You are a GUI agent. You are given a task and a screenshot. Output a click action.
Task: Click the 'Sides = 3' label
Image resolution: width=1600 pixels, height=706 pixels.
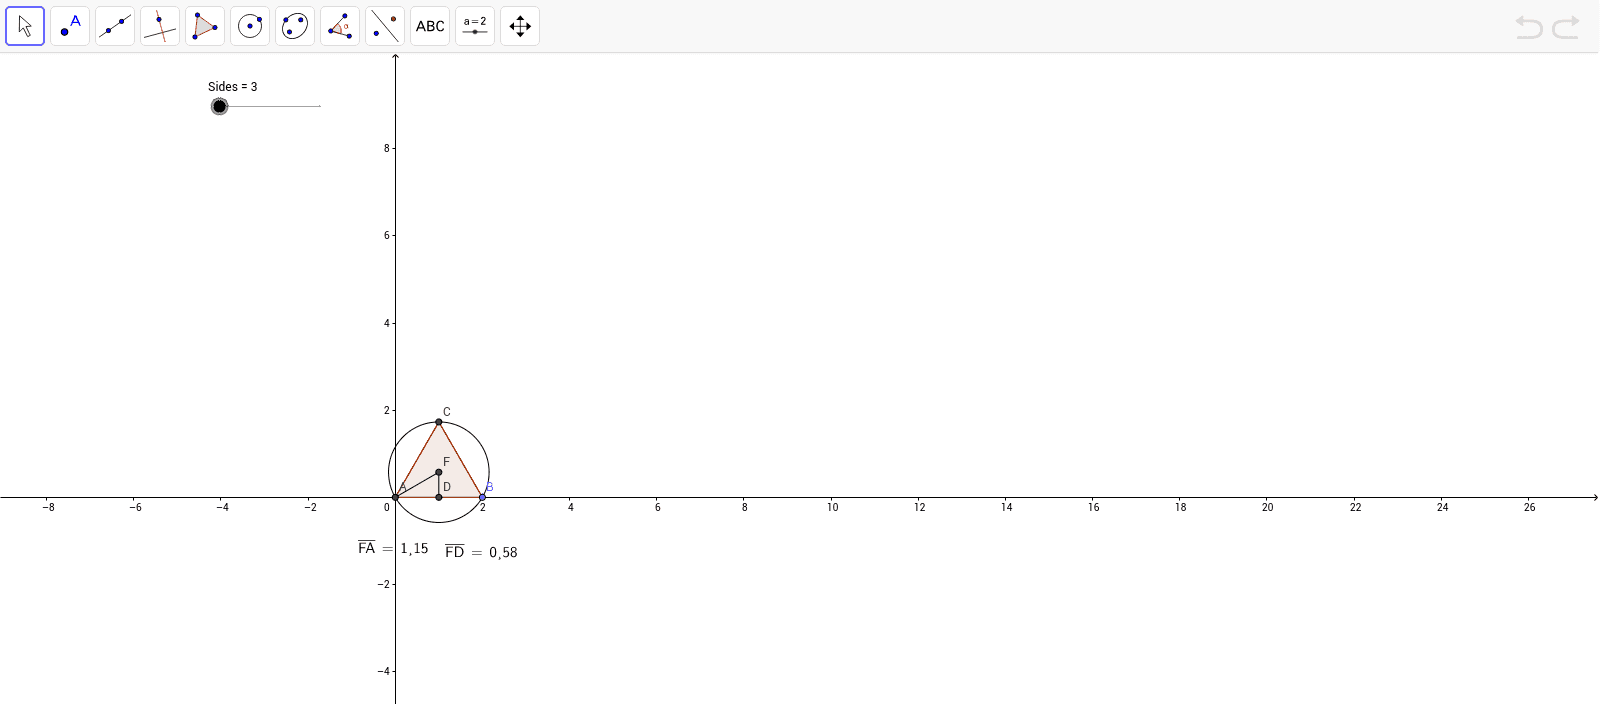click(x=233, y=87)
